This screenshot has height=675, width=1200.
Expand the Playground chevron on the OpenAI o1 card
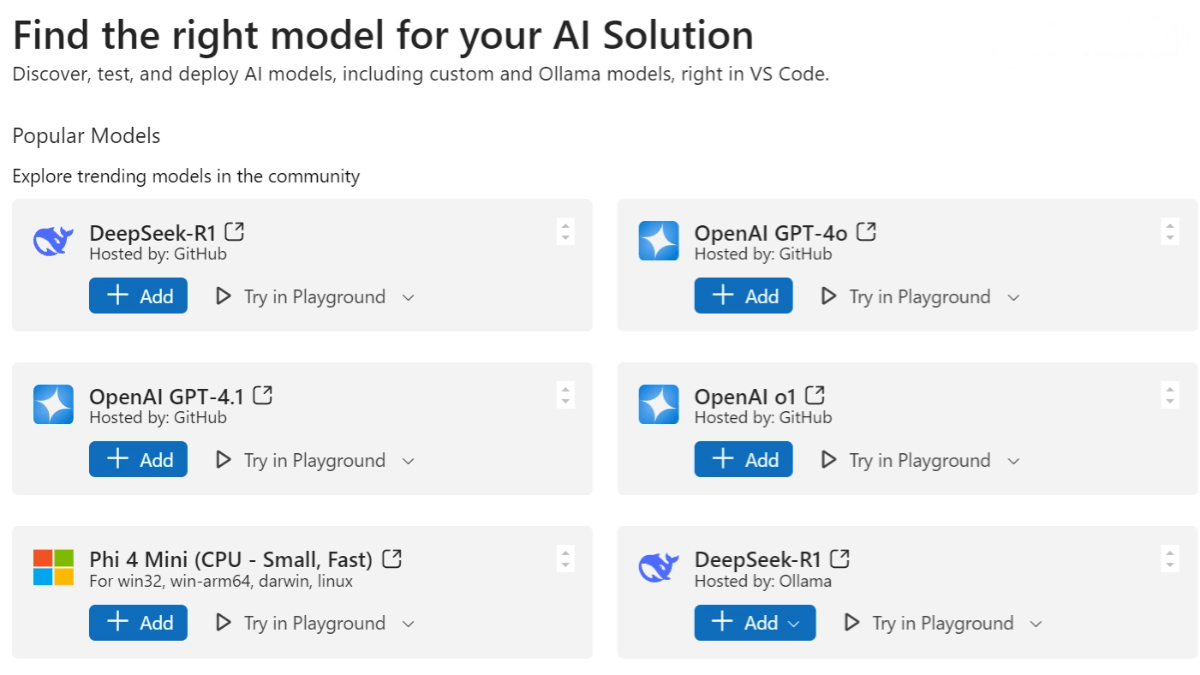1013,461
